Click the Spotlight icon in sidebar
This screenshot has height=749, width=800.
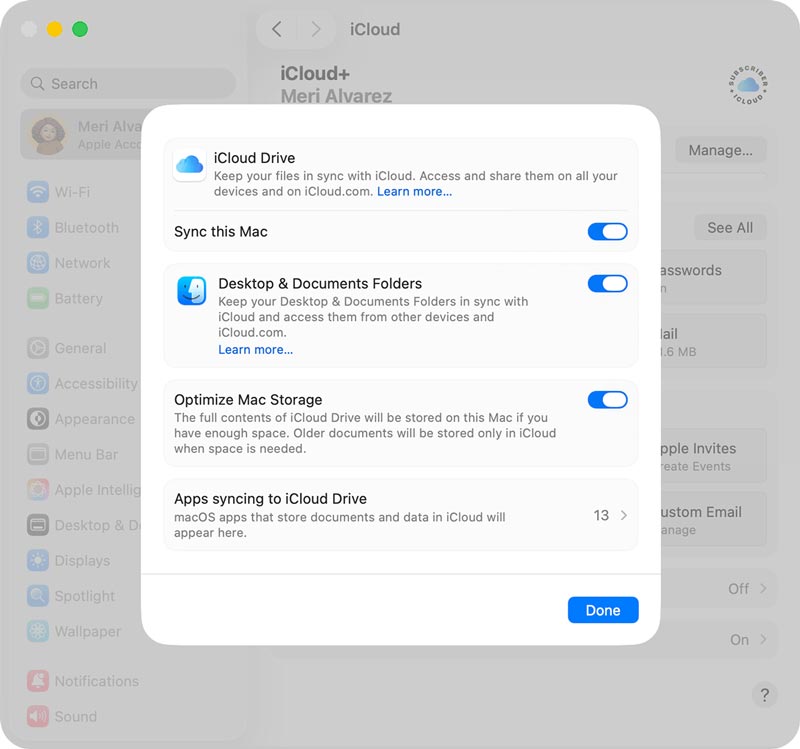click(x=38, y=595)
